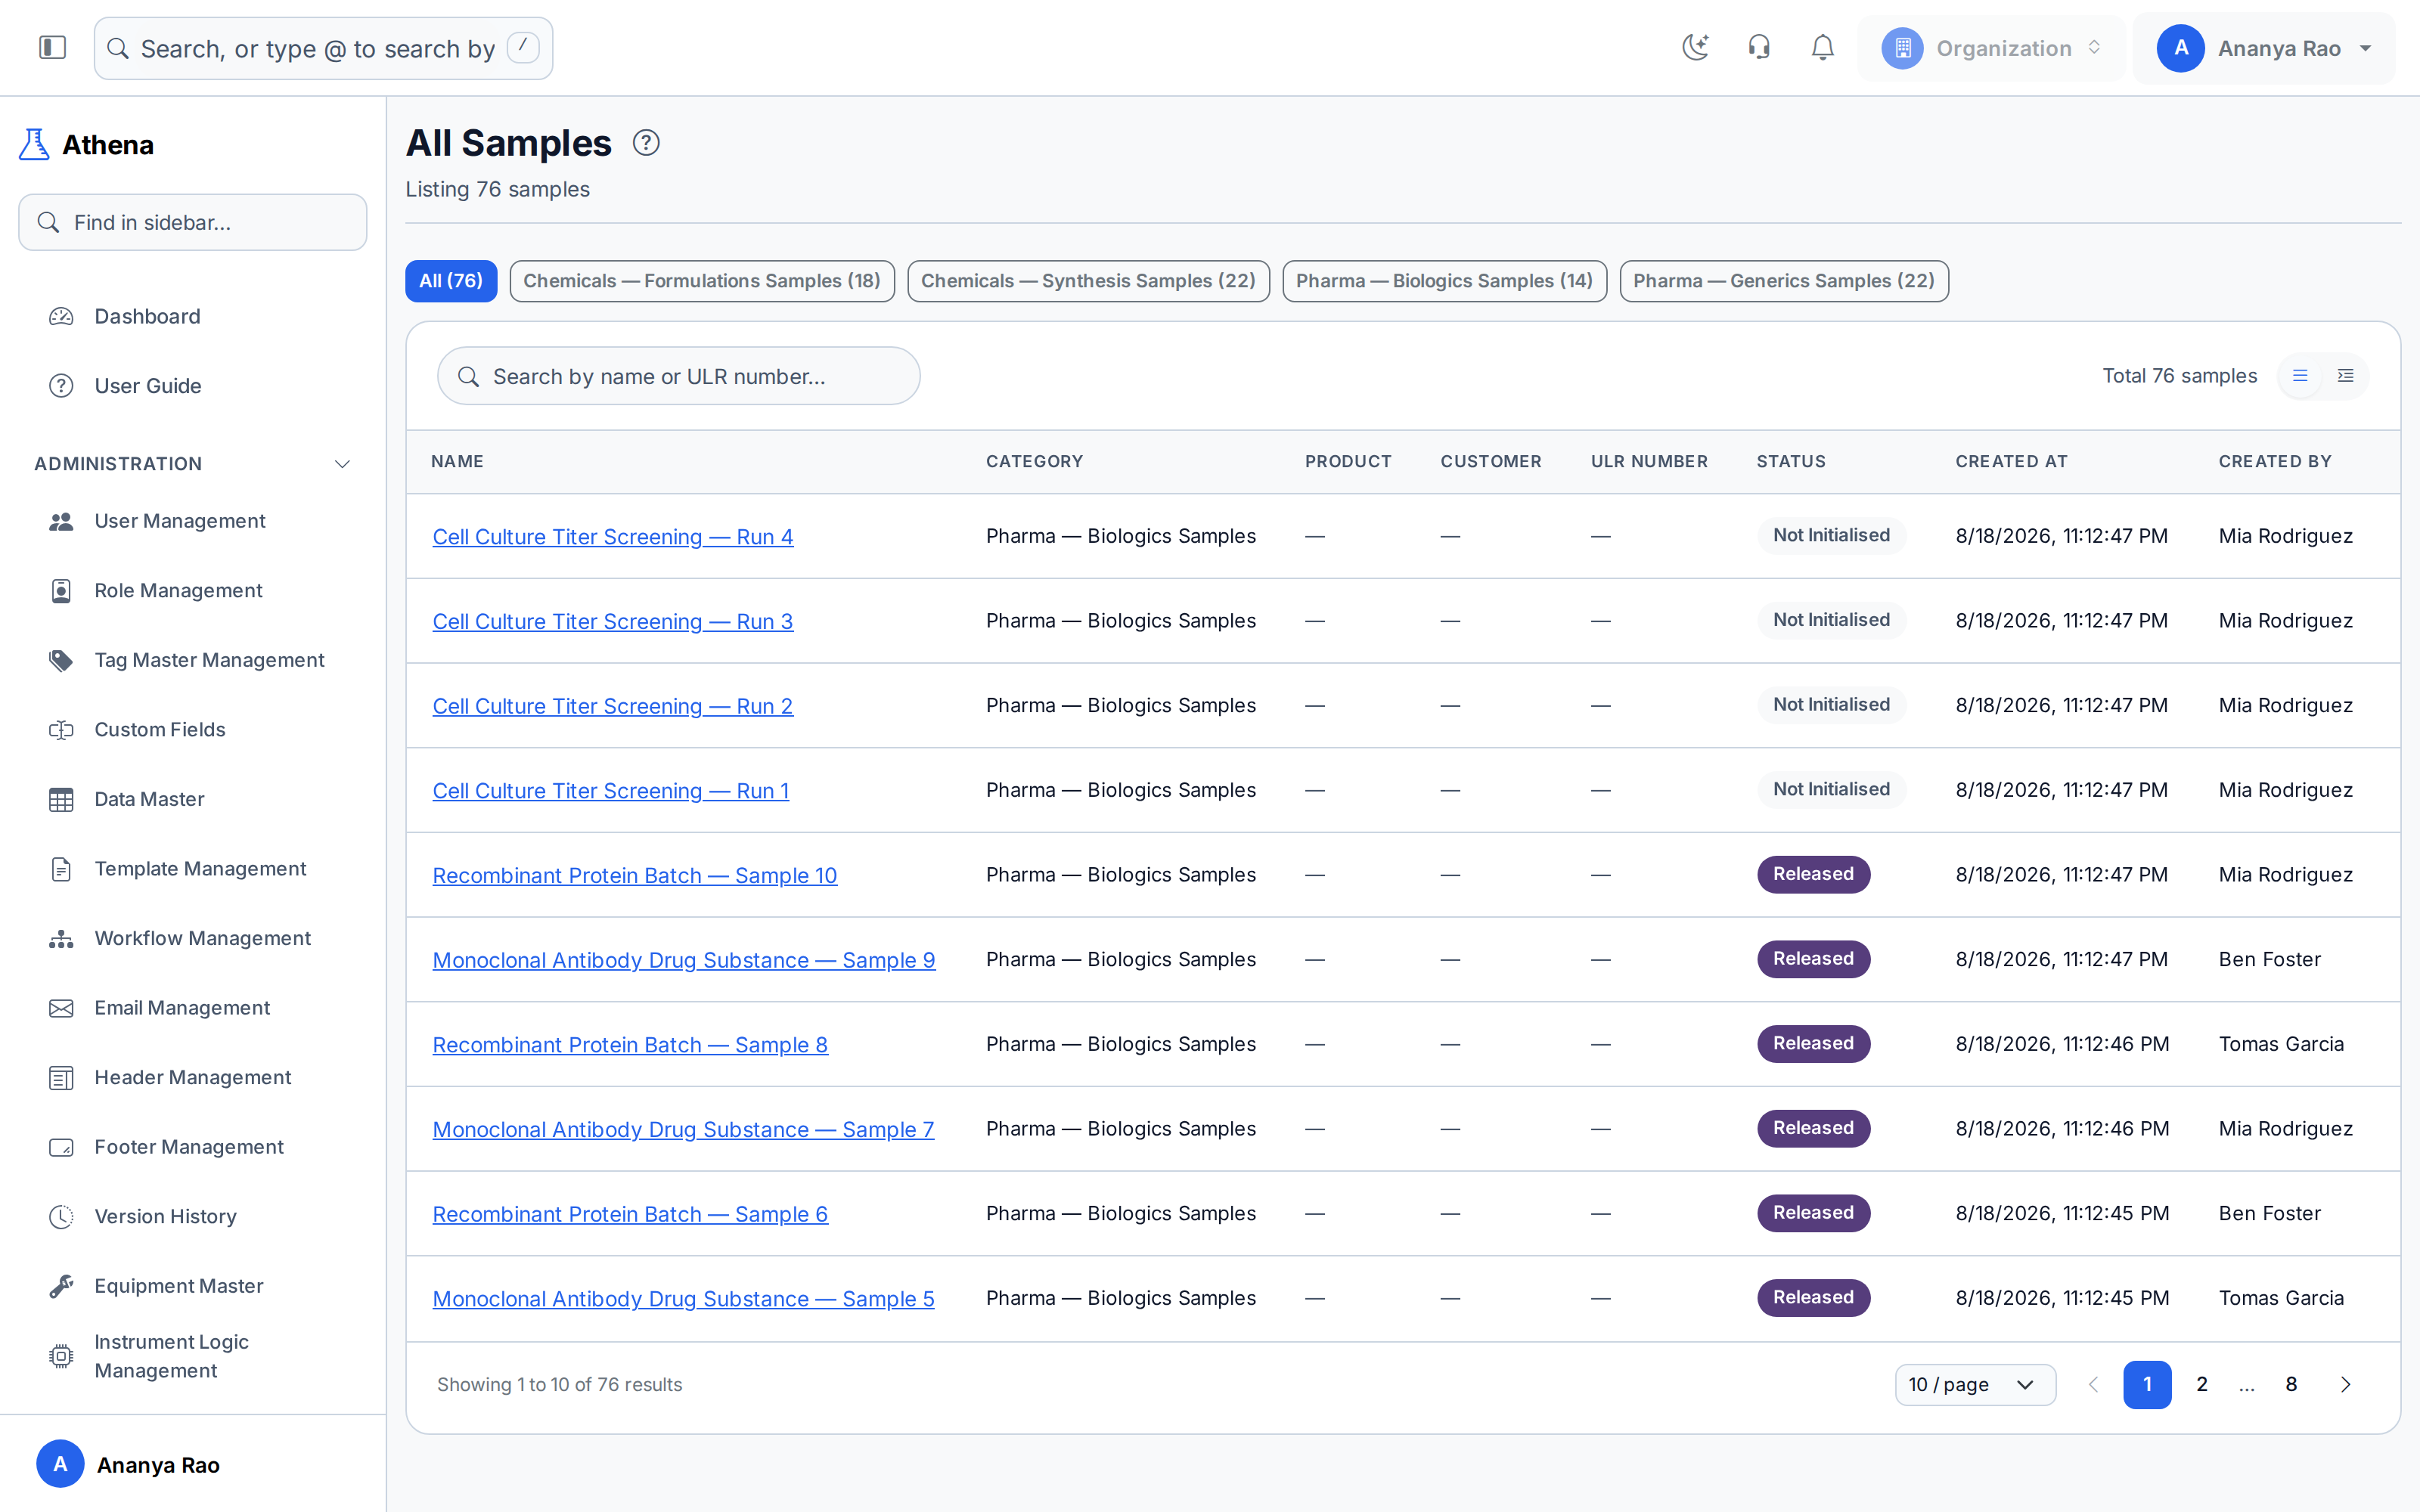Click Template Management document icon
The image size is (2420, 1512).
[61, 869]
